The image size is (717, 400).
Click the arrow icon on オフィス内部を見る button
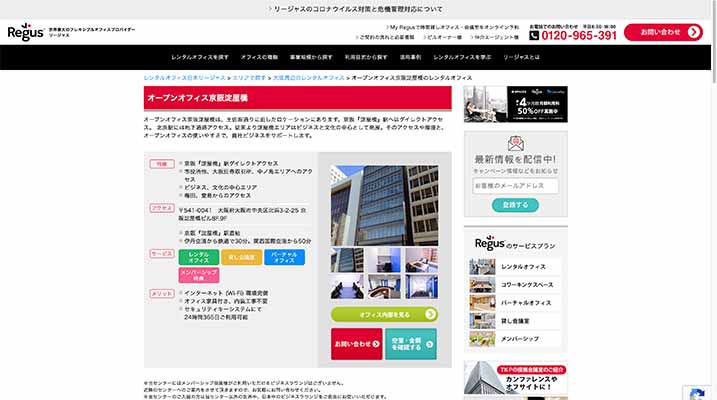click(430, 315)
